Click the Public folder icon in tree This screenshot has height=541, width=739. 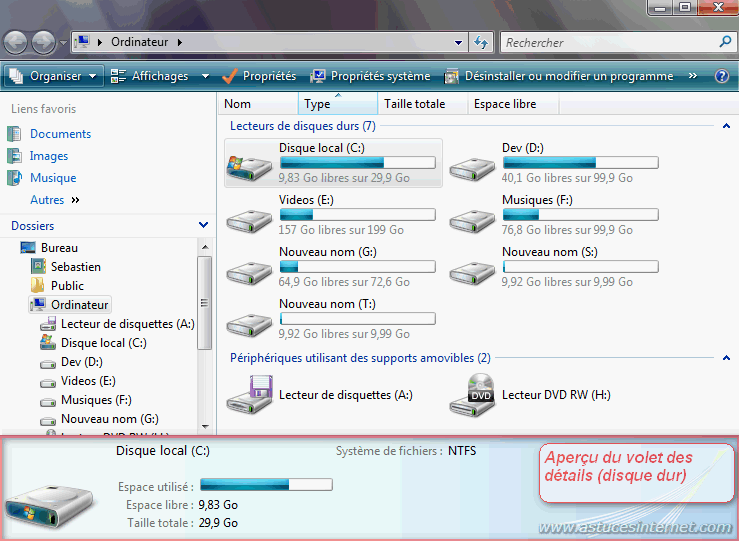[38, 285]
